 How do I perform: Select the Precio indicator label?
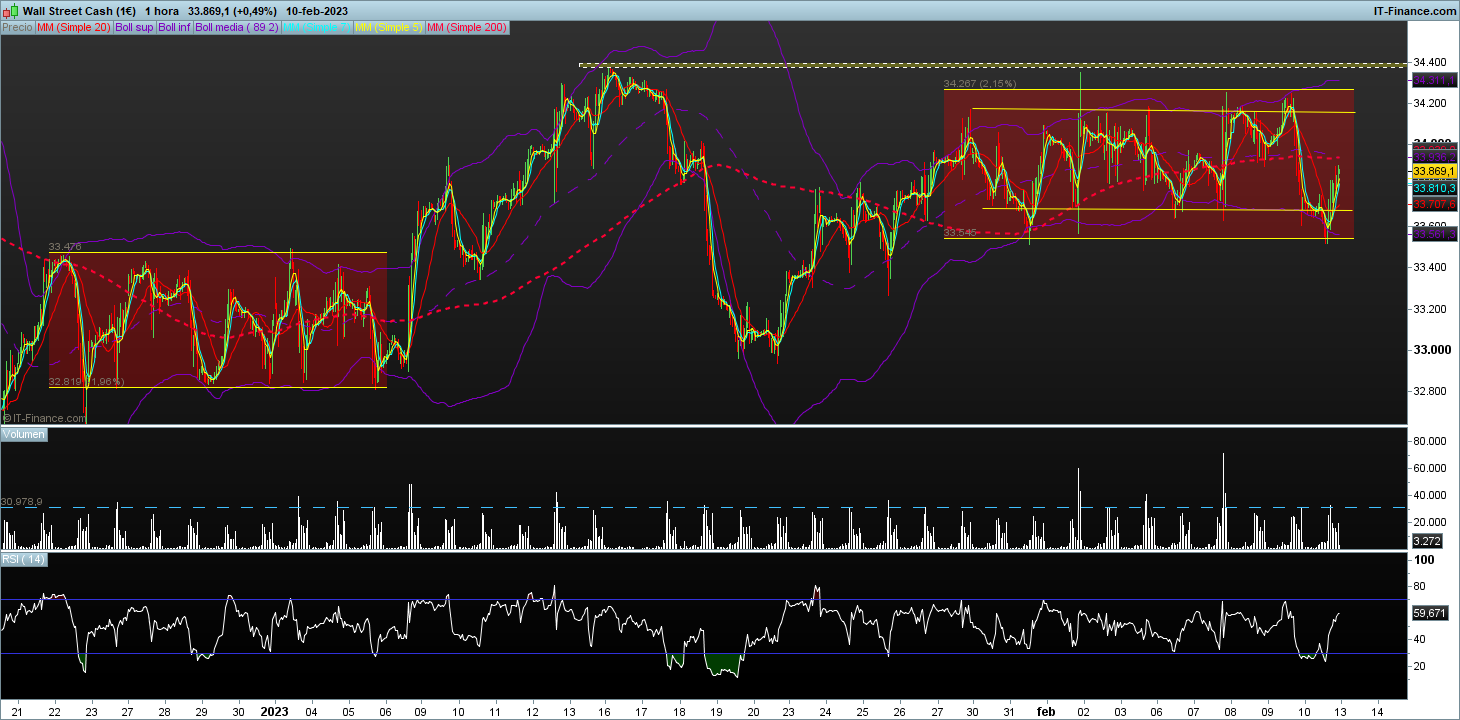17,28
